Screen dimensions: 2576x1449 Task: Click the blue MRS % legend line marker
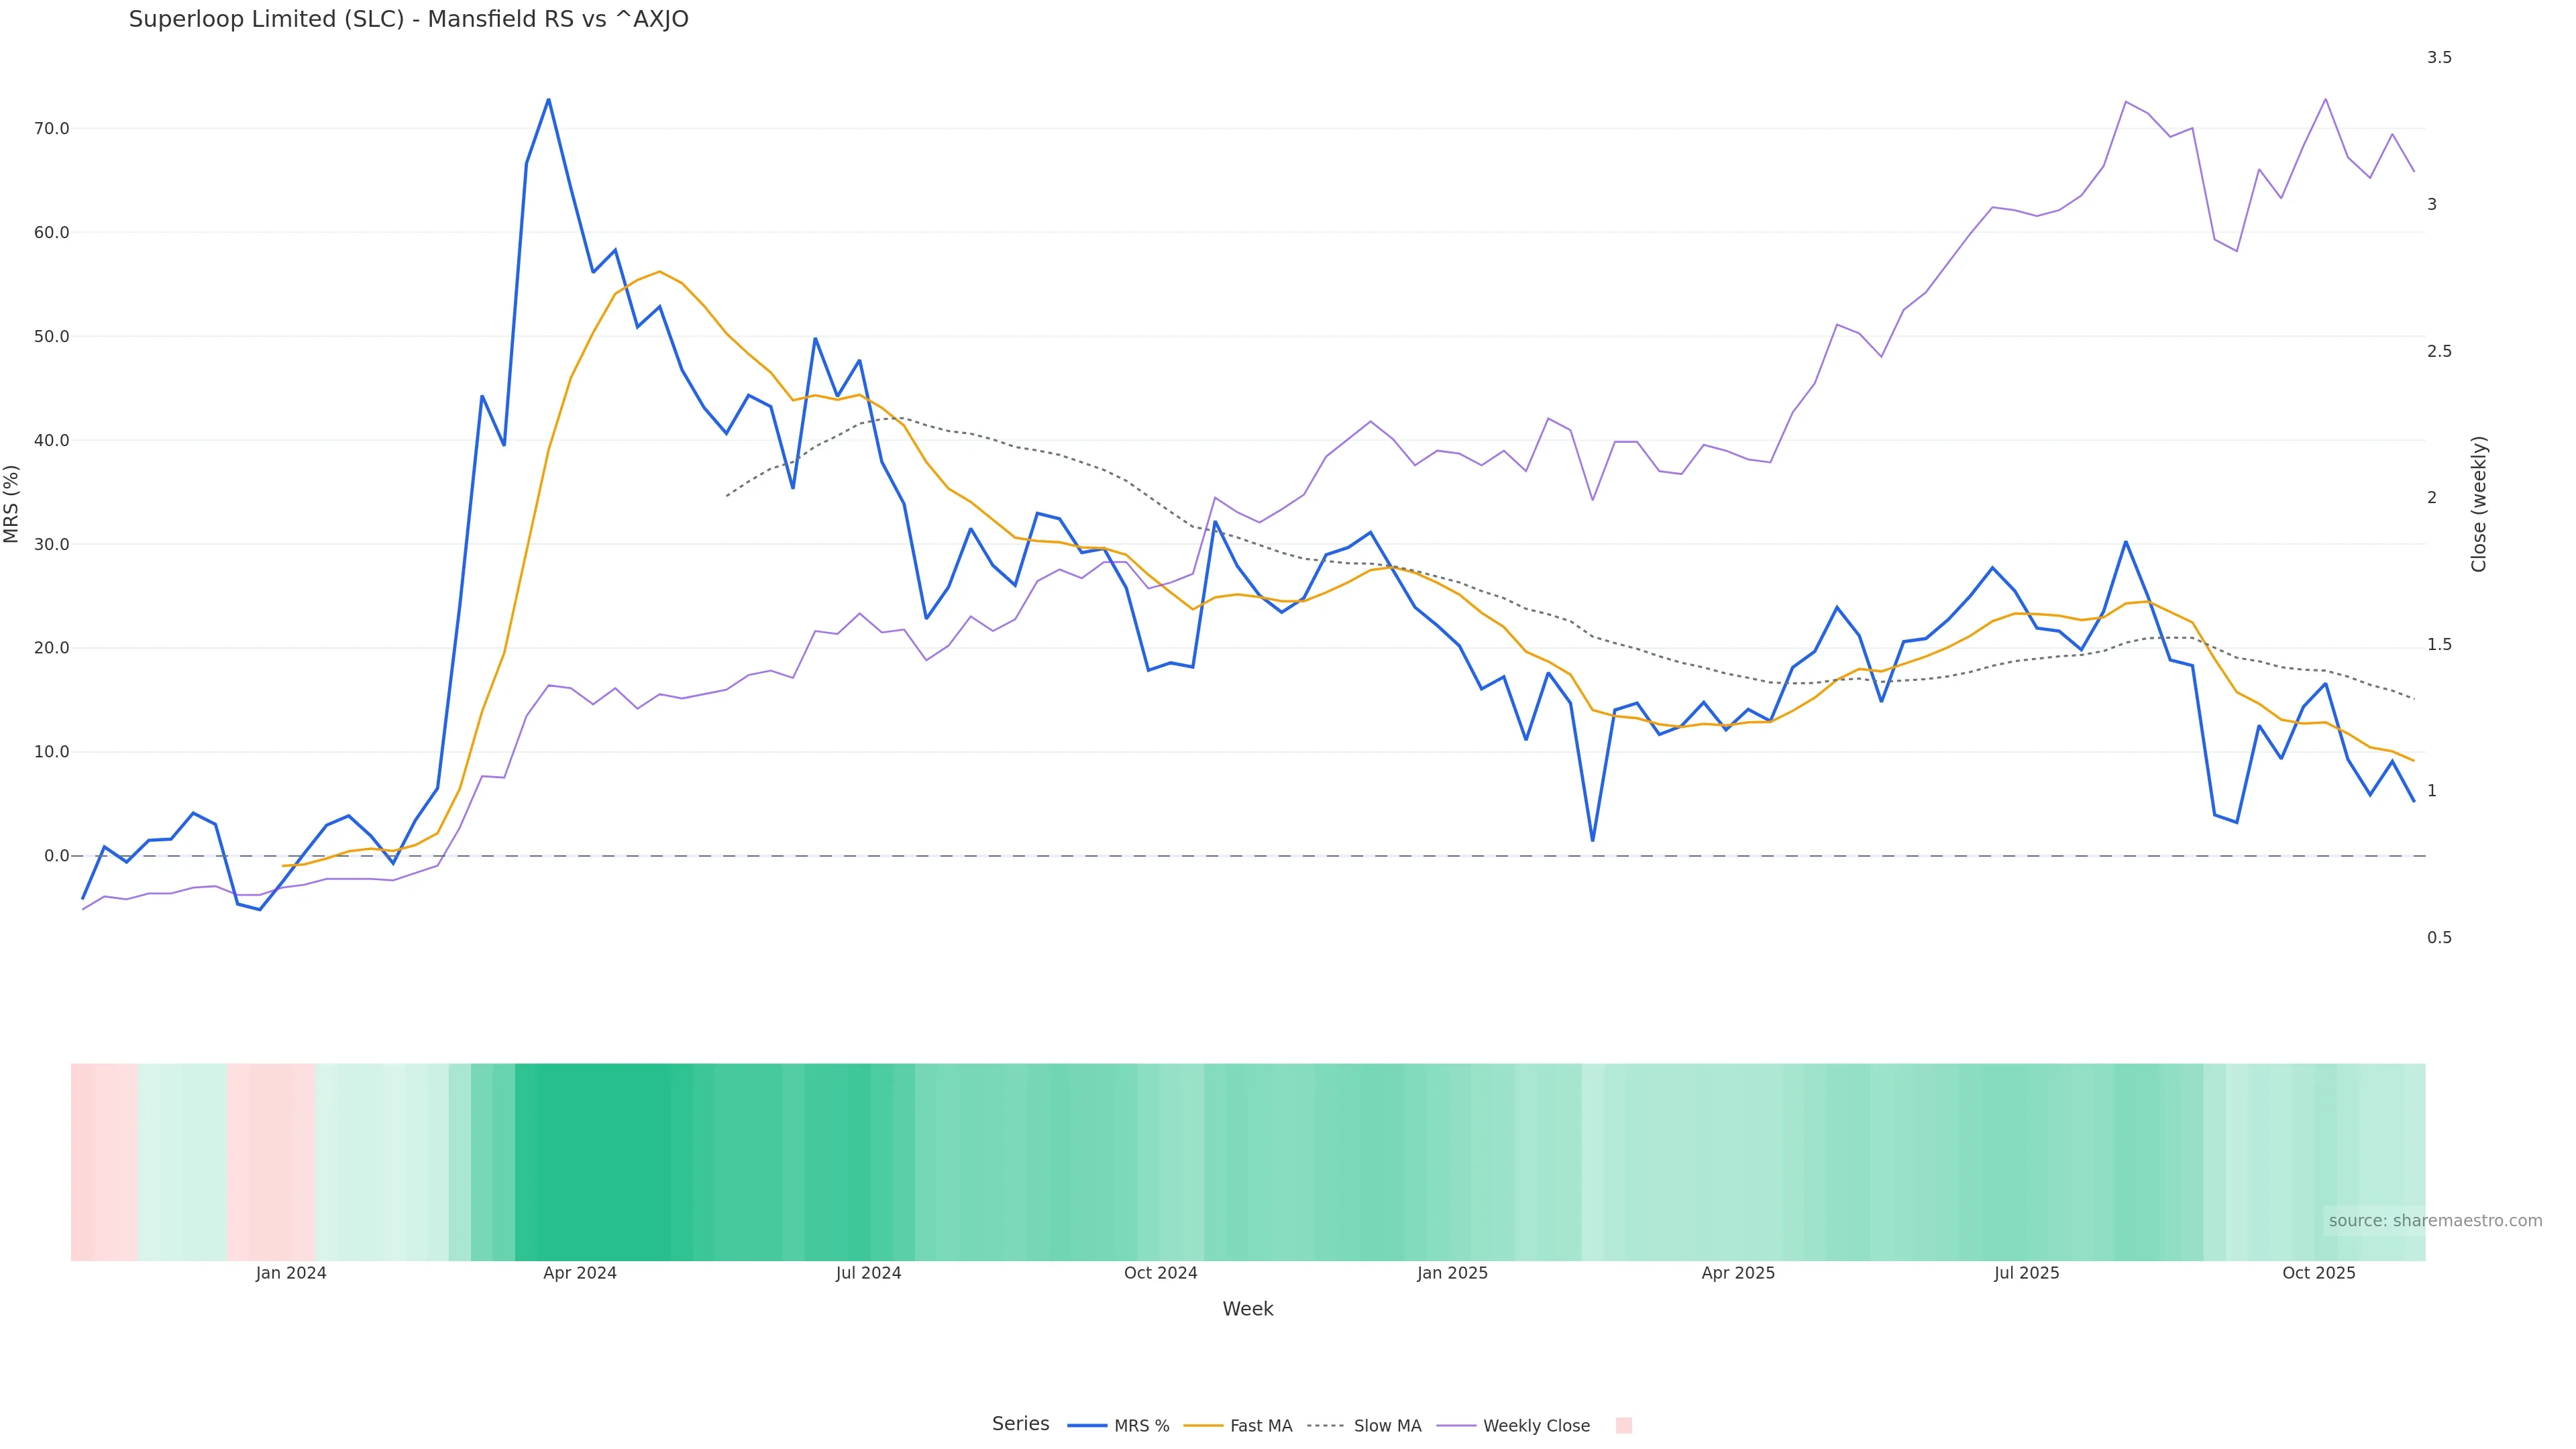click(x=1087, y=1426)
